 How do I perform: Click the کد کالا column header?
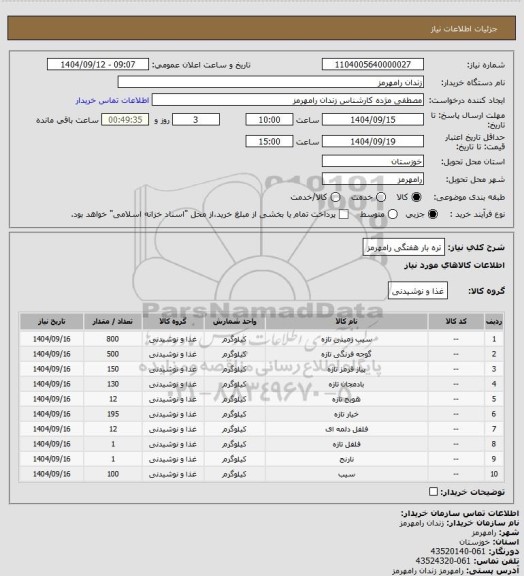click(456, 322)
